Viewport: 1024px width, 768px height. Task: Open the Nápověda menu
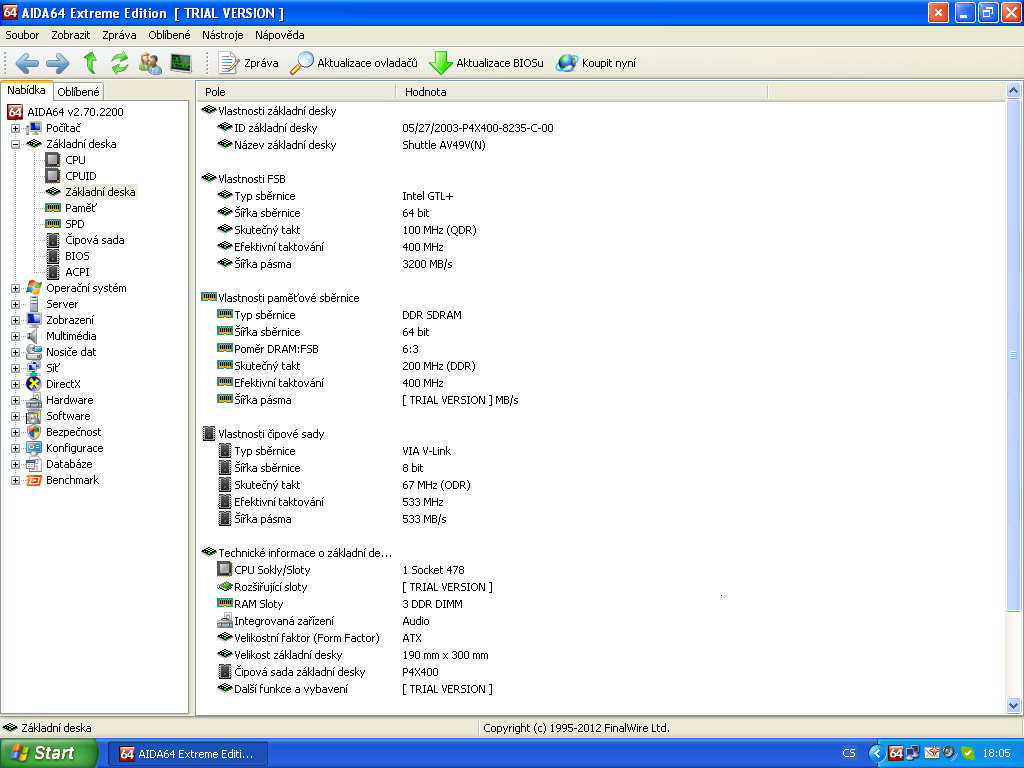280,35
